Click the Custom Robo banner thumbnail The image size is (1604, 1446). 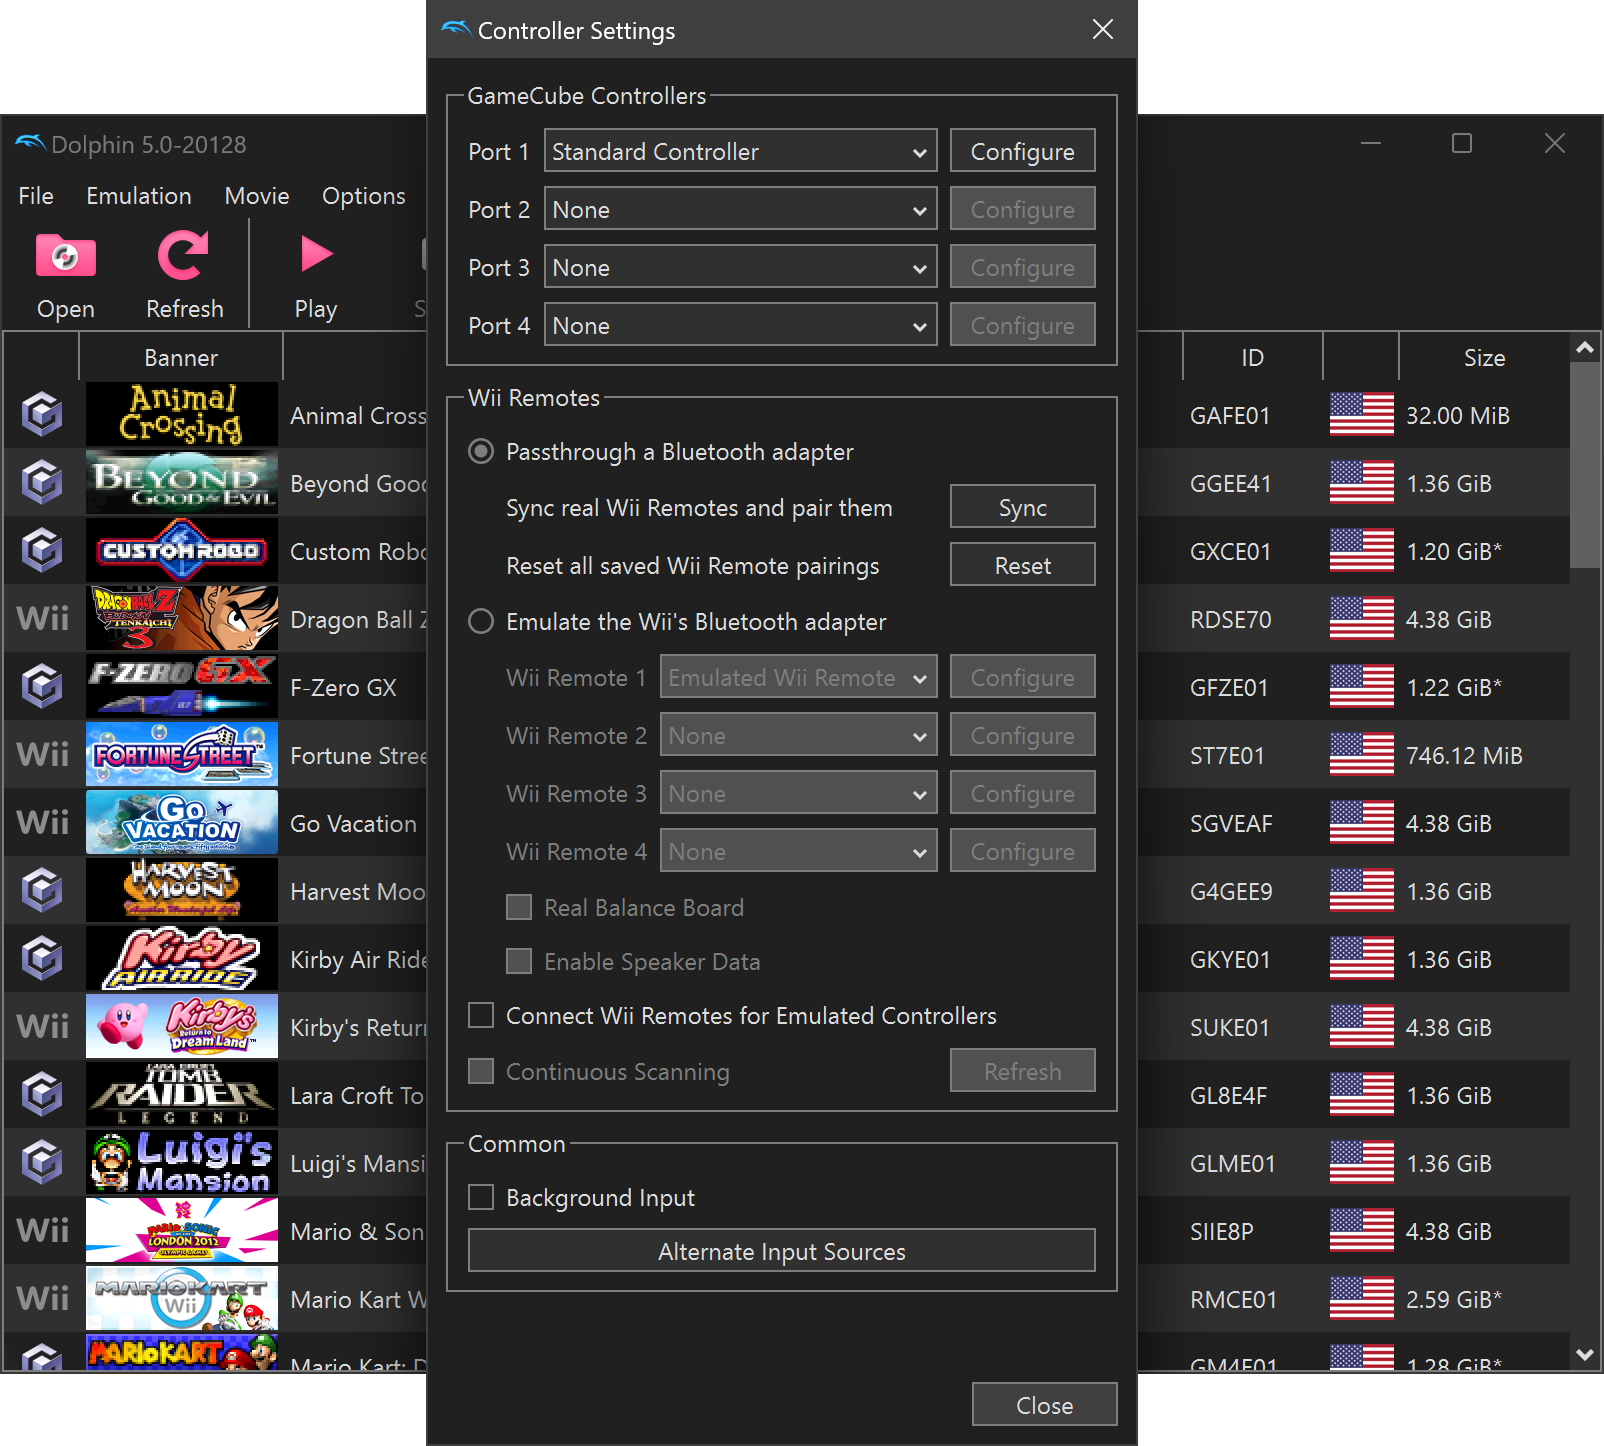(182, 550)
